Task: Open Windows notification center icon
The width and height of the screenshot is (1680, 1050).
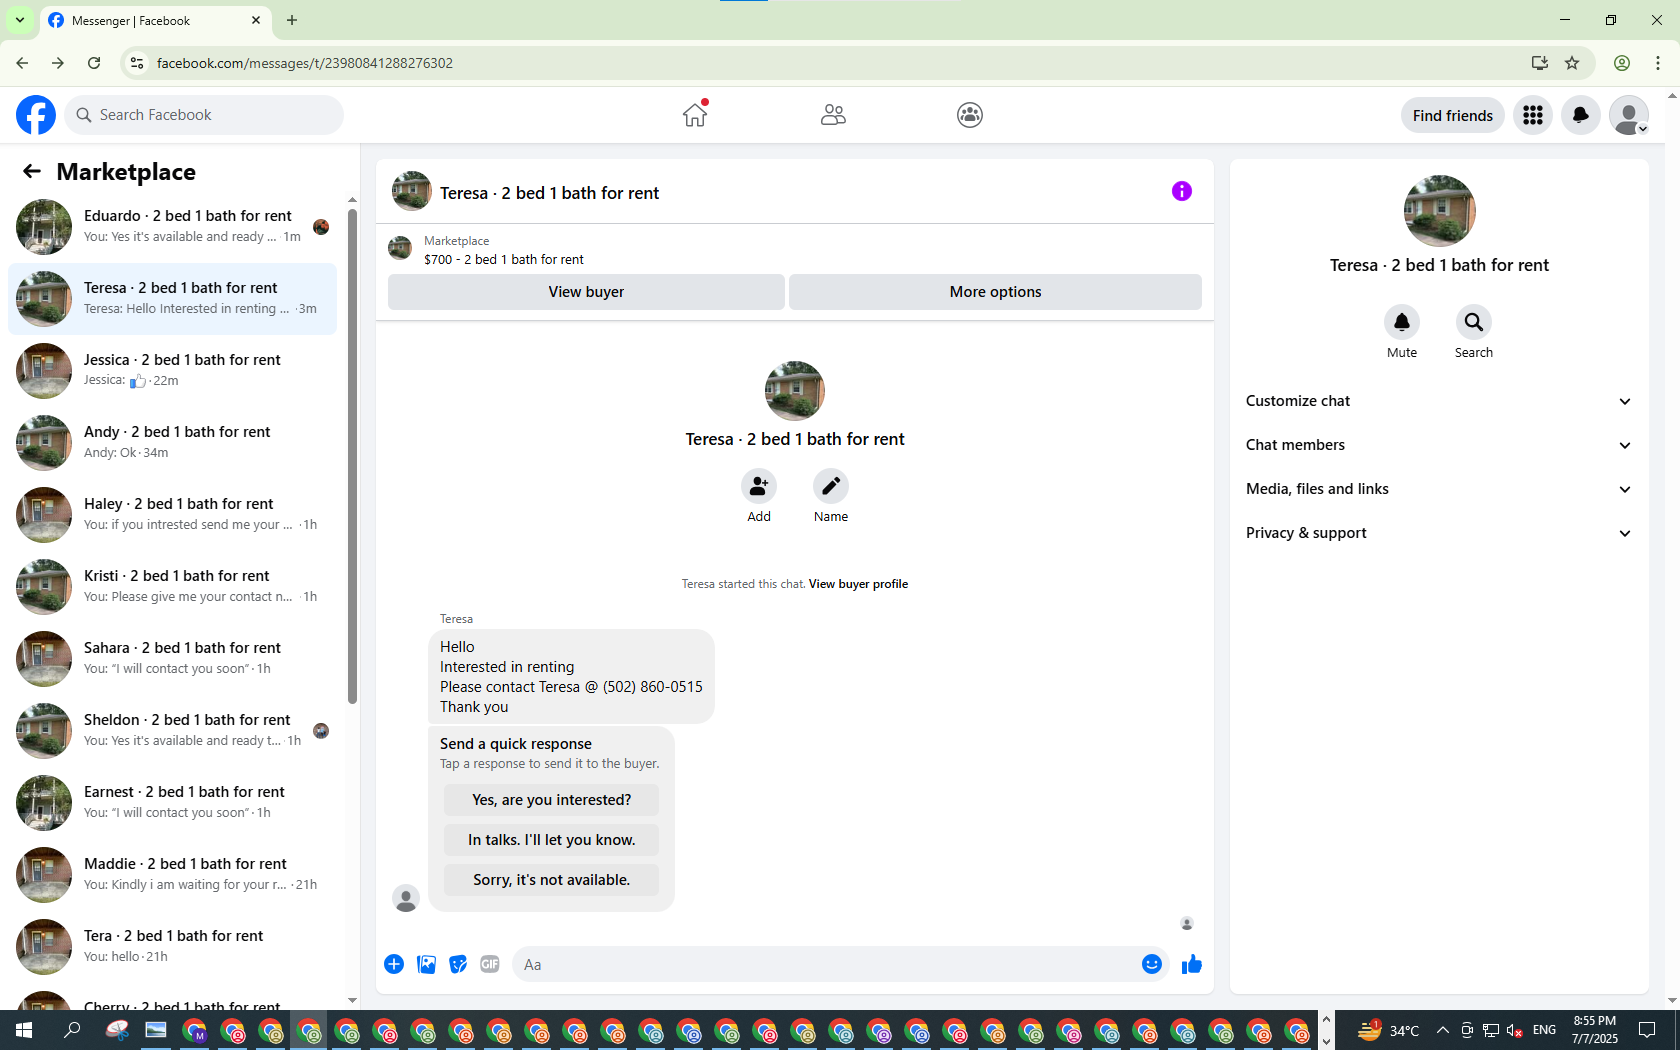Action: tap(1647, 1030)
